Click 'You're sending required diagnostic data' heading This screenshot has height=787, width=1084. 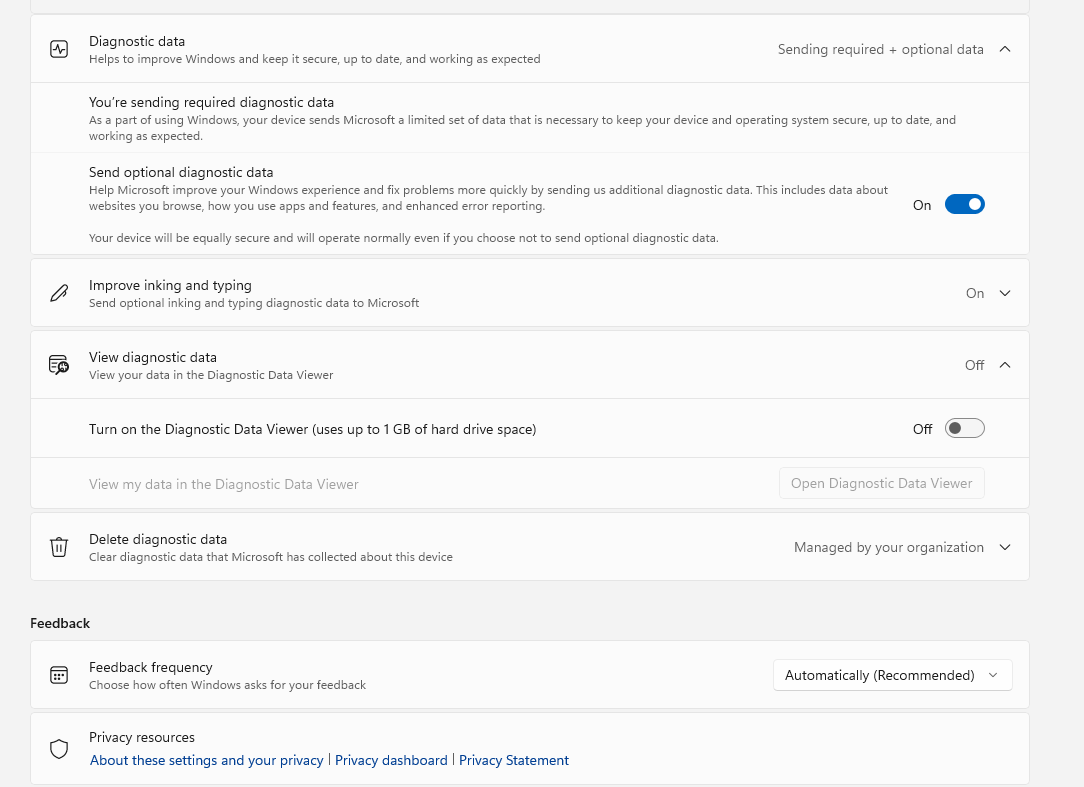212,102
